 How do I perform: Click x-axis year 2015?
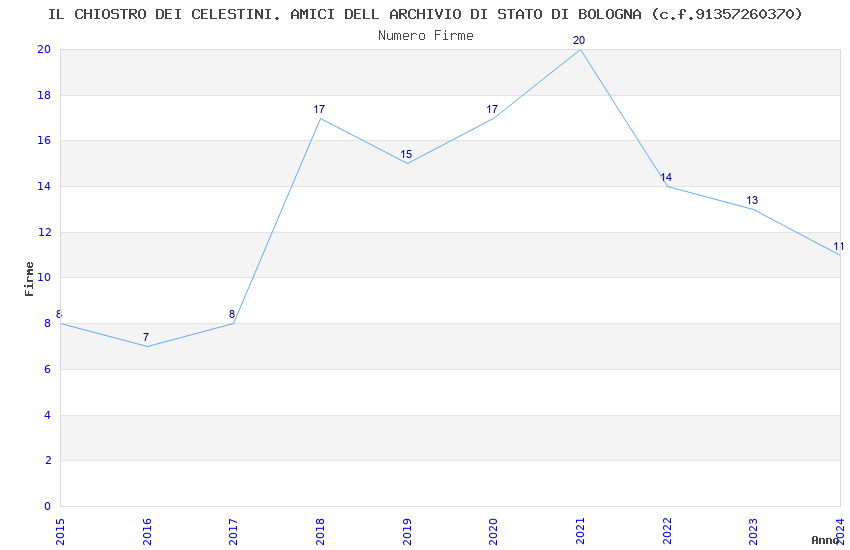60,531
